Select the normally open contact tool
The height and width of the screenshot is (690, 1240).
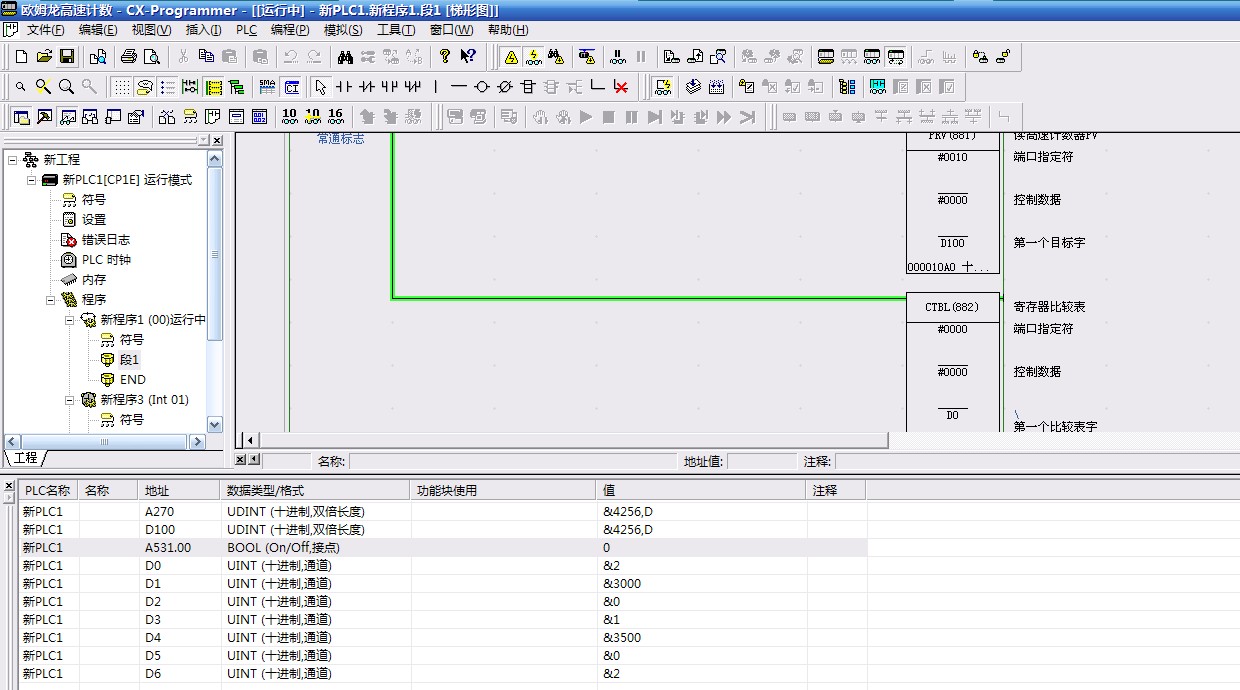[x=344, y=87]
